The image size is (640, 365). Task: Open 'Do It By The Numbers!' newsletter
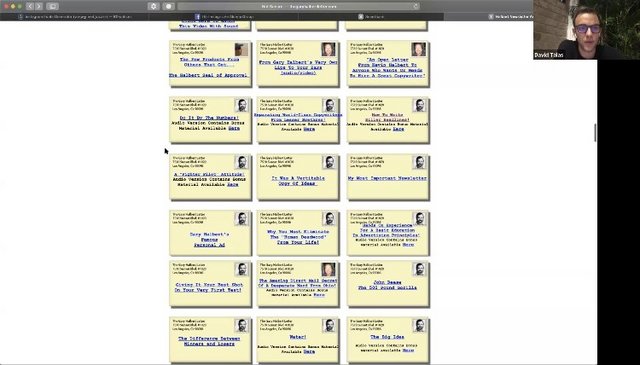(209, 118)
